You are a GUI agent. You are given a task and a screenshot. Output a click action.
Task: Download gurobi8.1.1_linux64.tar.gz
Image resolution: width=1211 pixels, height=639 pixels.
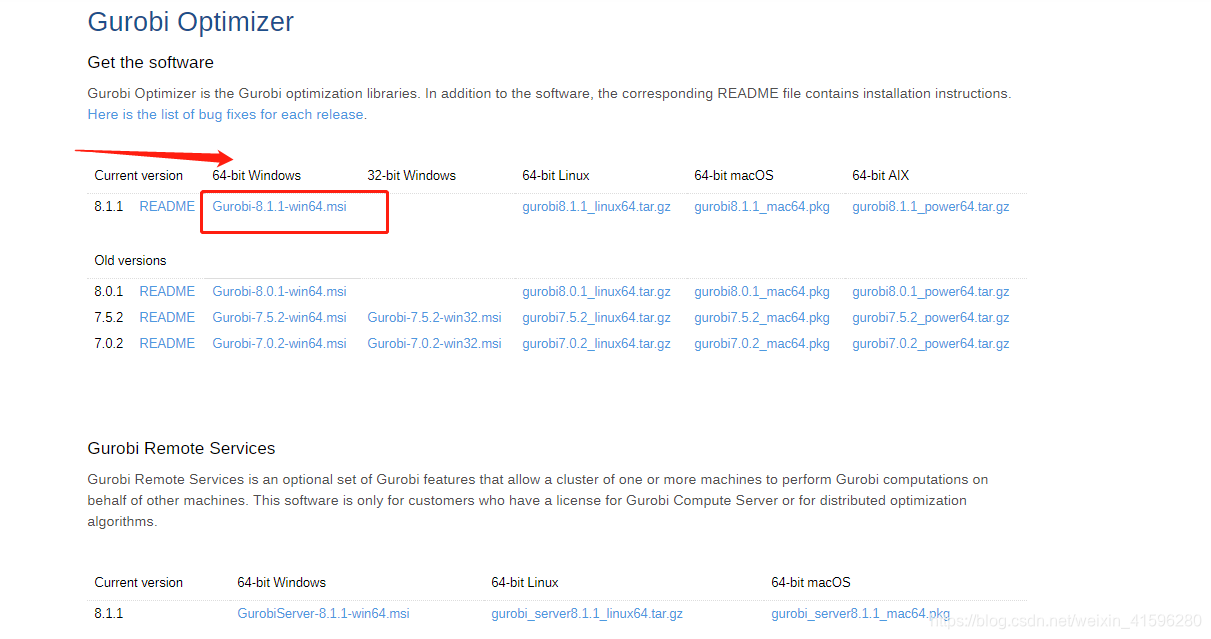coord(596,207)
